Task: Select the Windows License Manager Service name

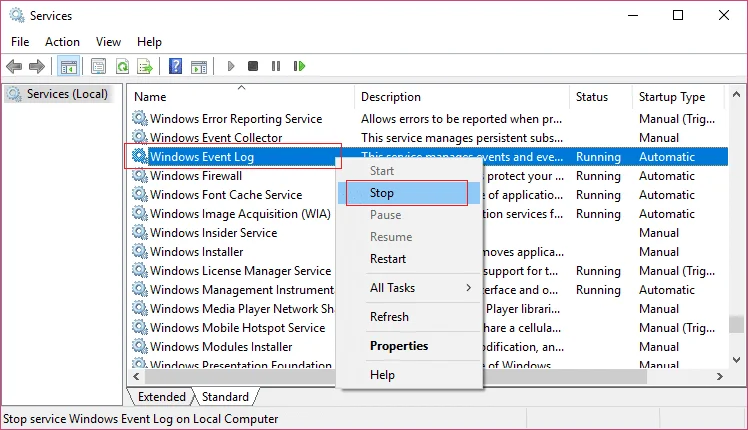Action: pyautogui.click(x=240, y=271)
